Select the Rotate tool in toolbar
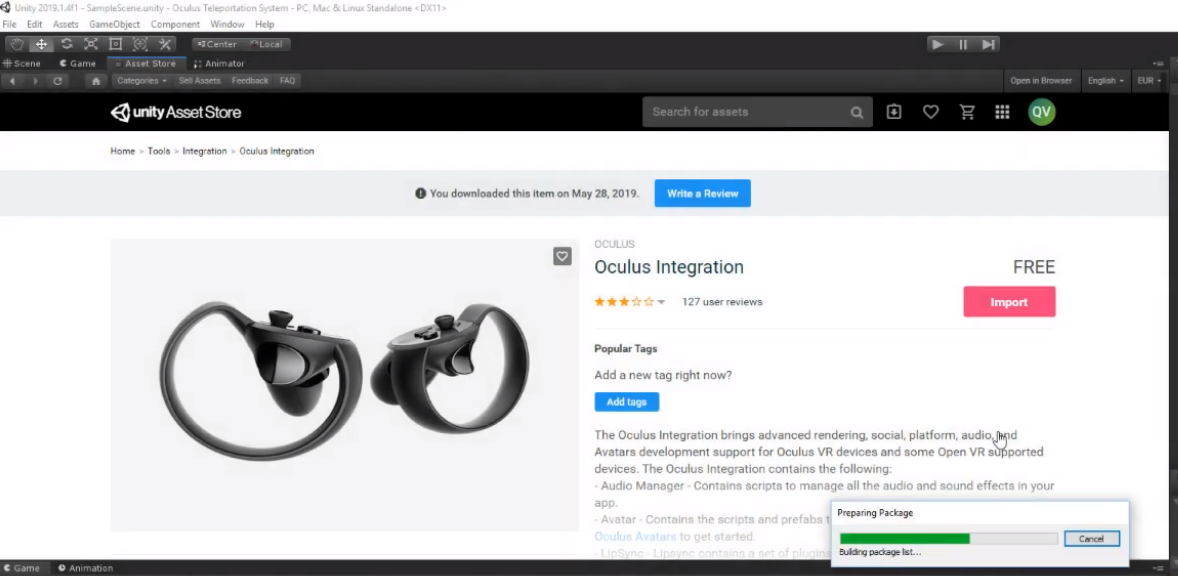This screenshot has width=1178, height=576. point(66,44)
